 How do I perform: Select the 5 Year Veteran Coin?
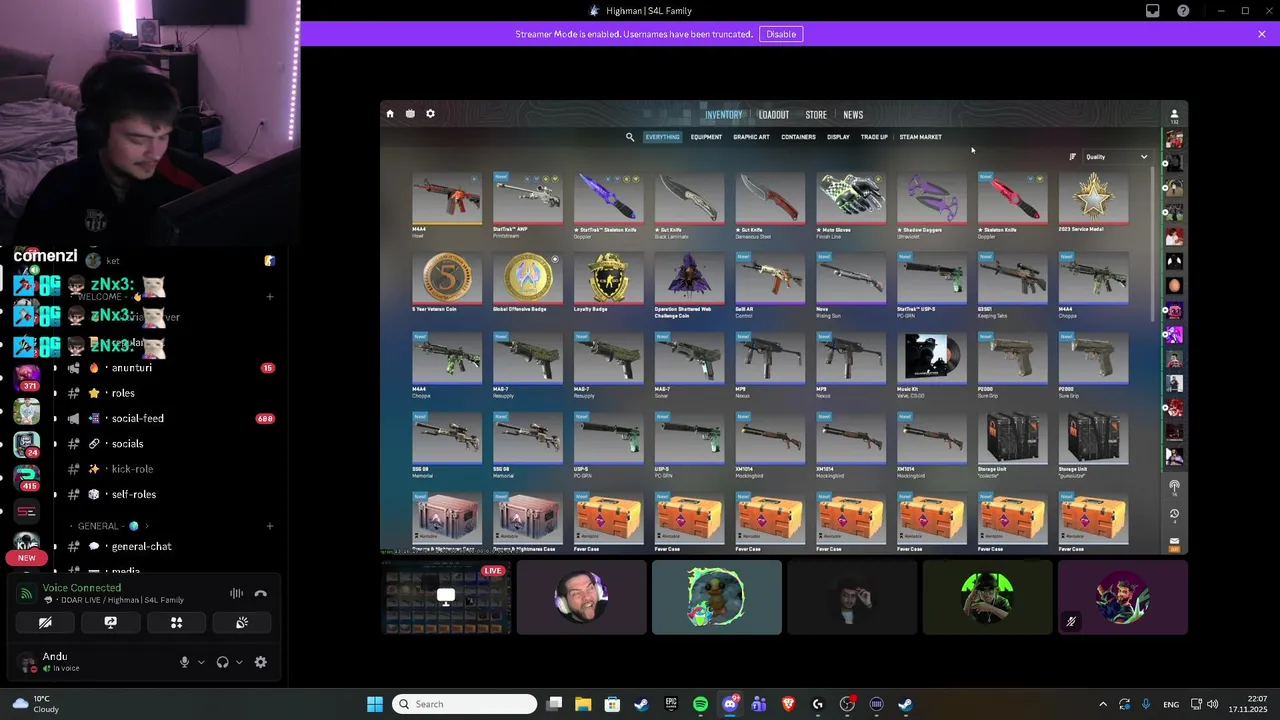447,284
